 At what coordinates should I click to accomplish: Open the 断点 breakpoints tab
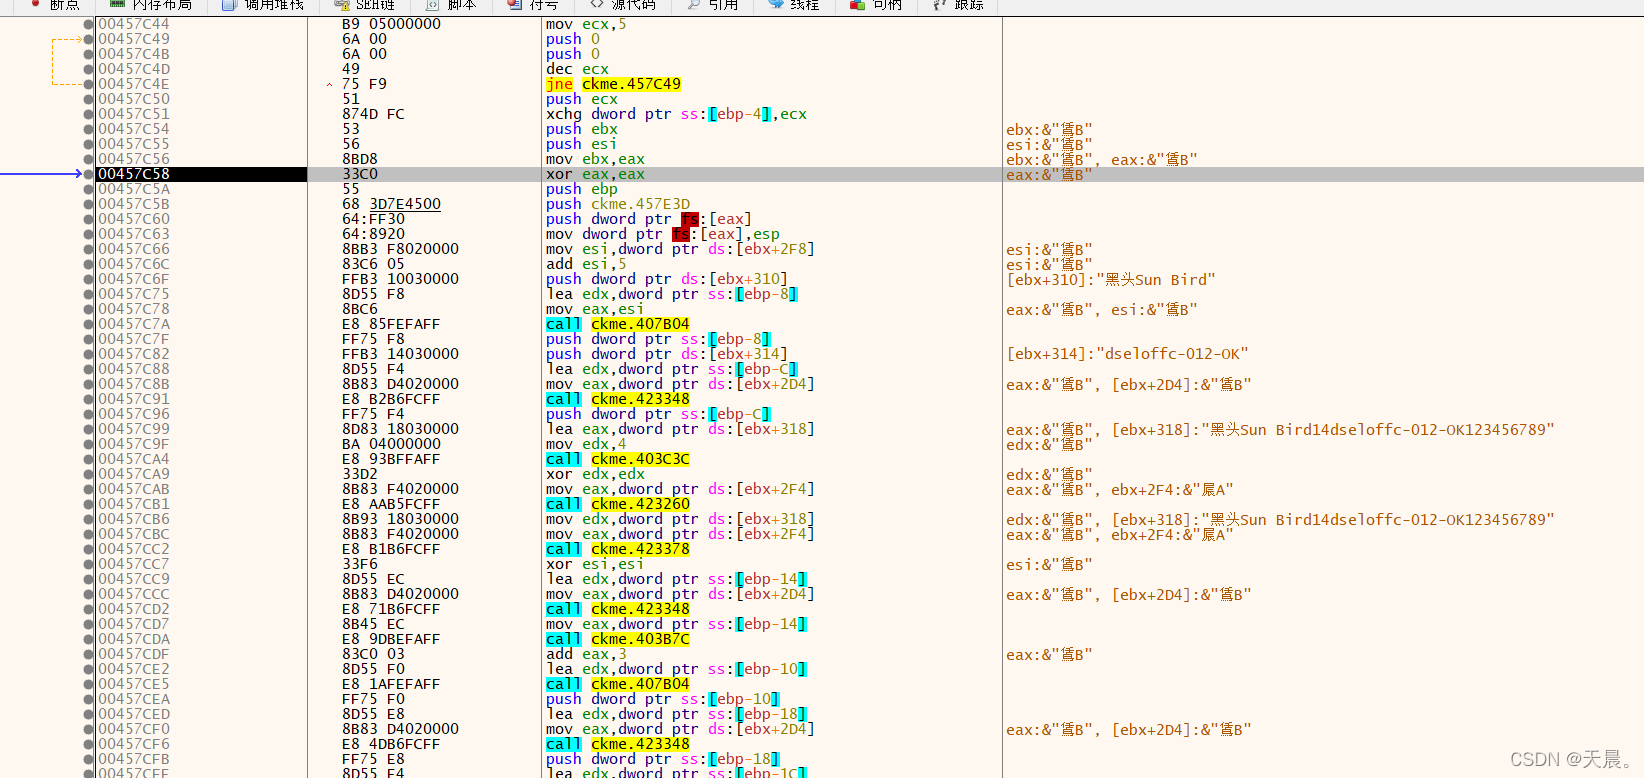click(x=55, y=5)
